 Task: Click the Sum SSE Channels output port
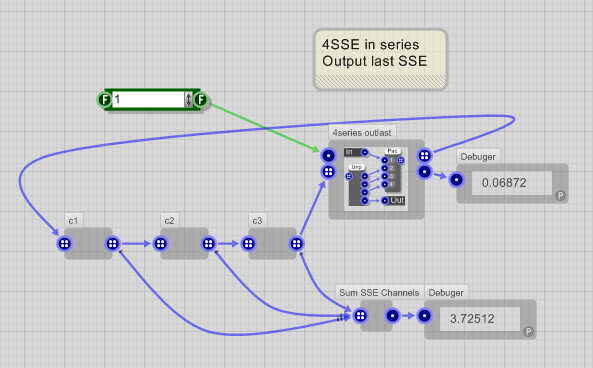pos(393,315)
